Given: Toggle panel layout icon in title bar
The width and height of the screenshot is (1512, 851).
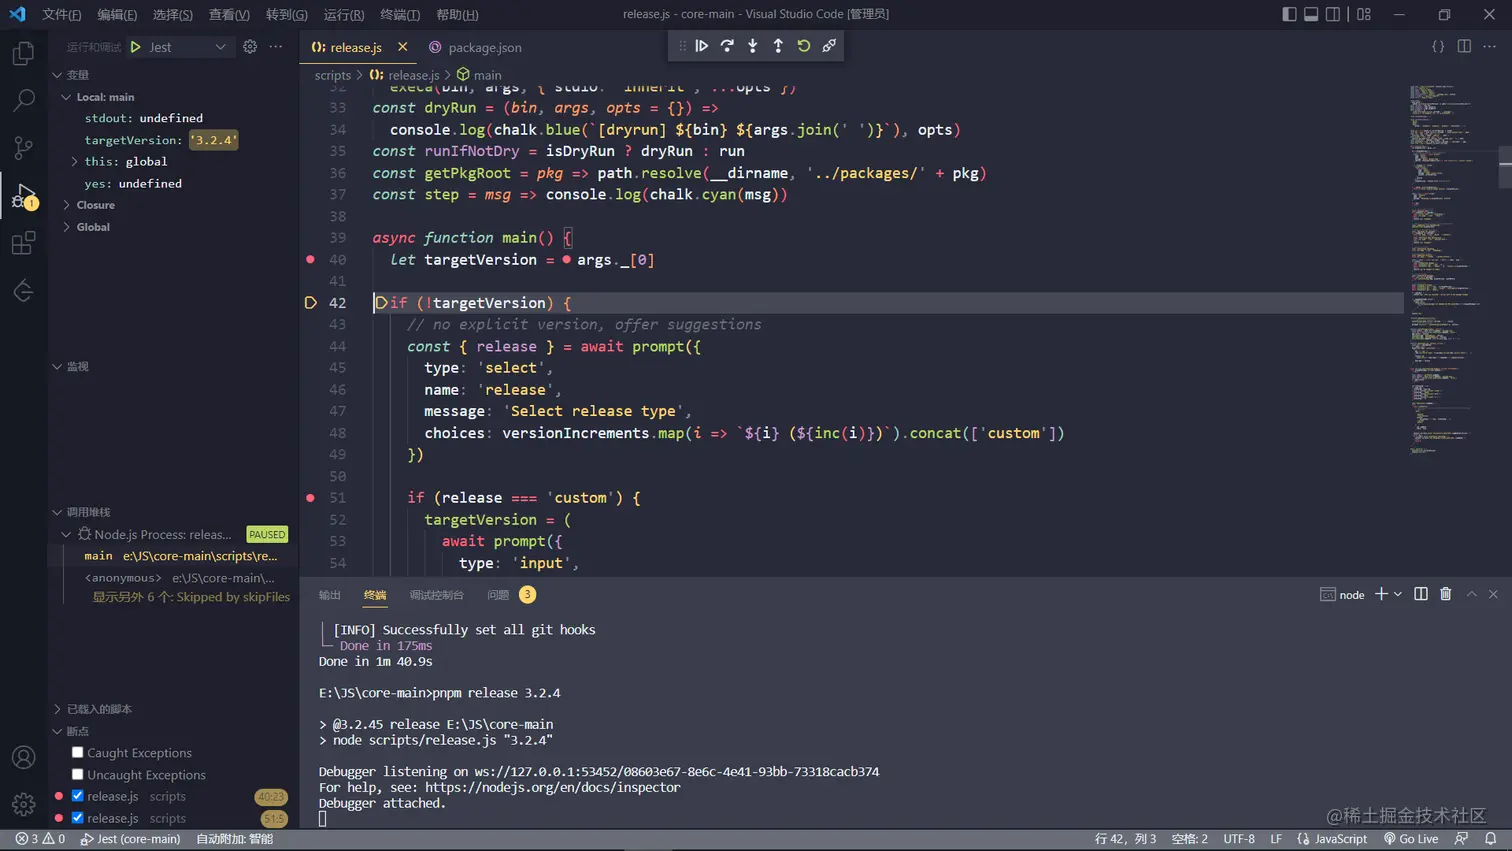Looking at the screenshot, I should [x=1311, y=14].
